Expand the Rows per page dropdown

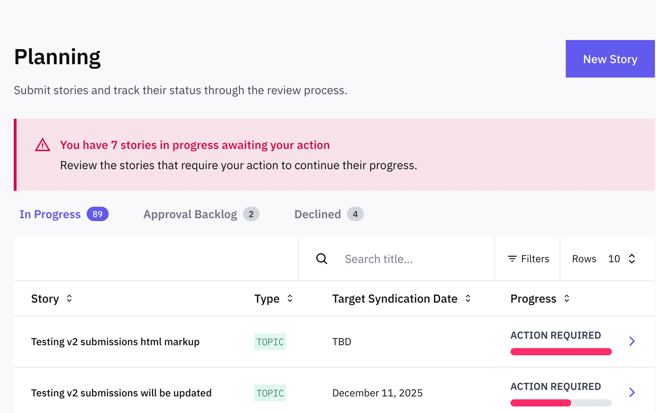click(x=621, y=259)
